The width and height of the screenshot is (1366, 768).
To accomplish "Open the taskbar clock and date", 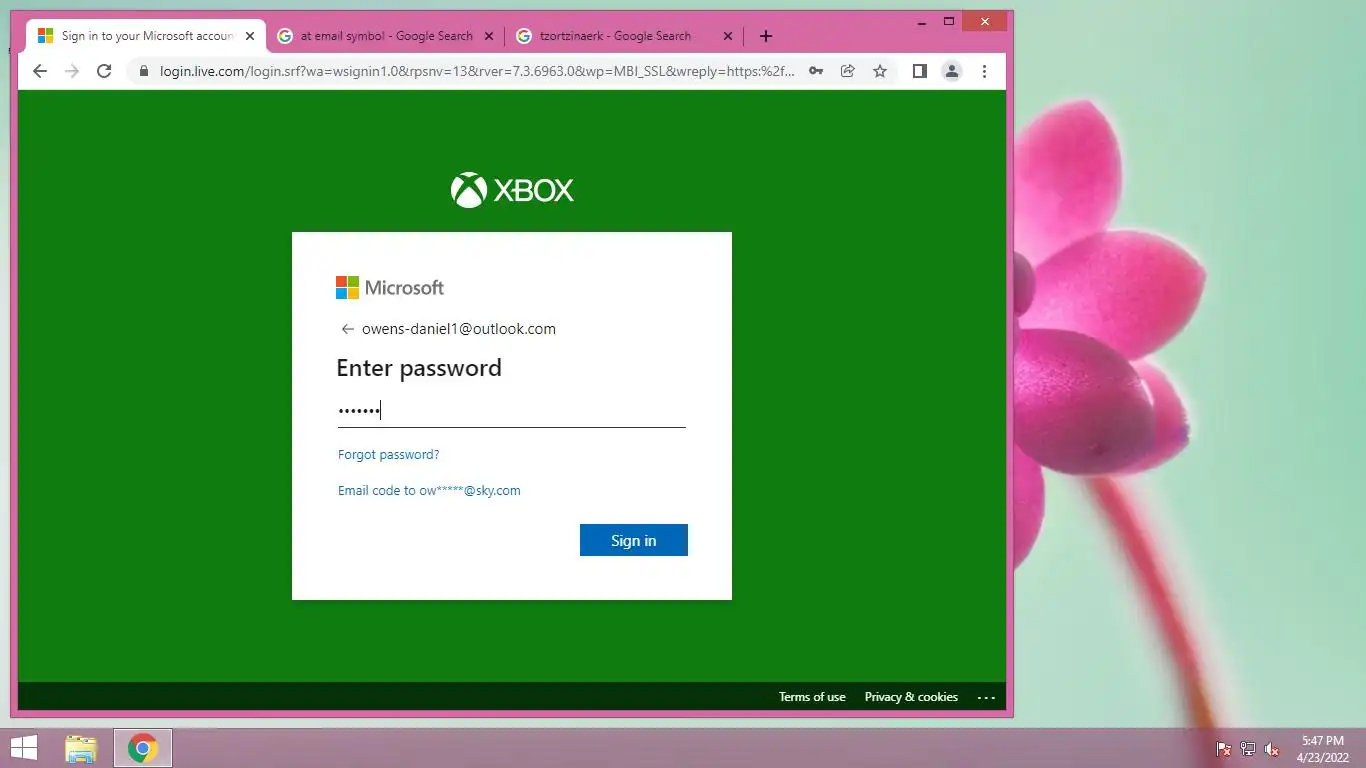I will [1322, 748].
